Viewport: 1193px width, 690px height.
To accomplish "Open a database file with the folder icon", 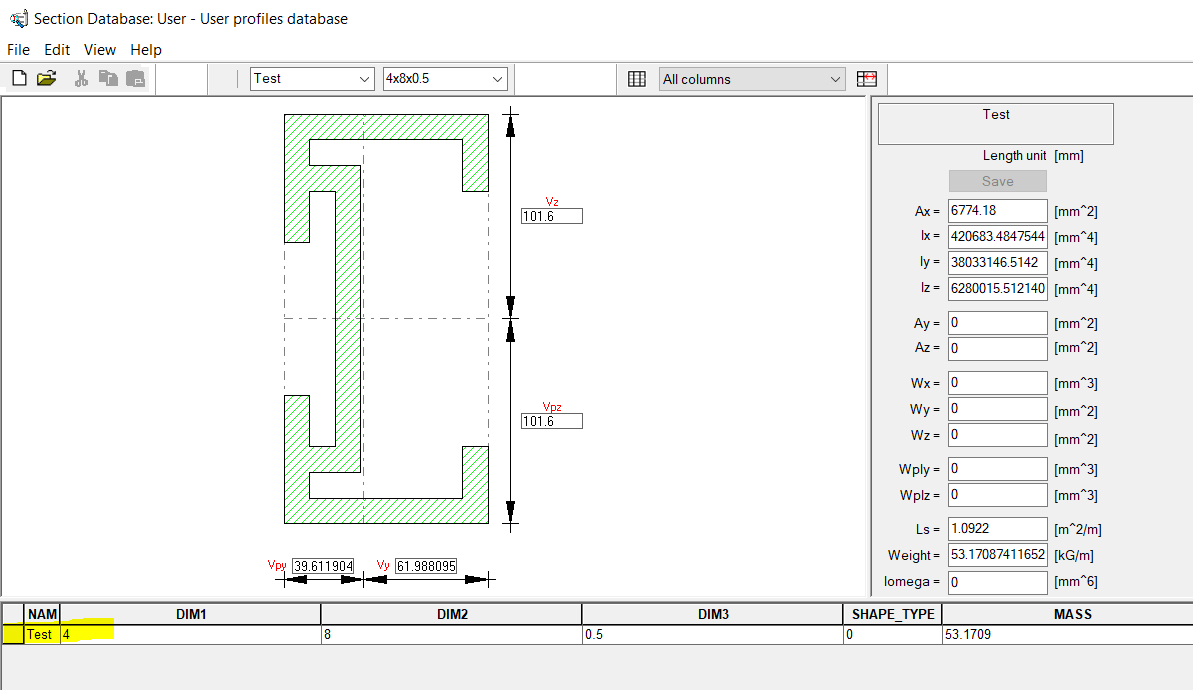I will tap(46, 78).
